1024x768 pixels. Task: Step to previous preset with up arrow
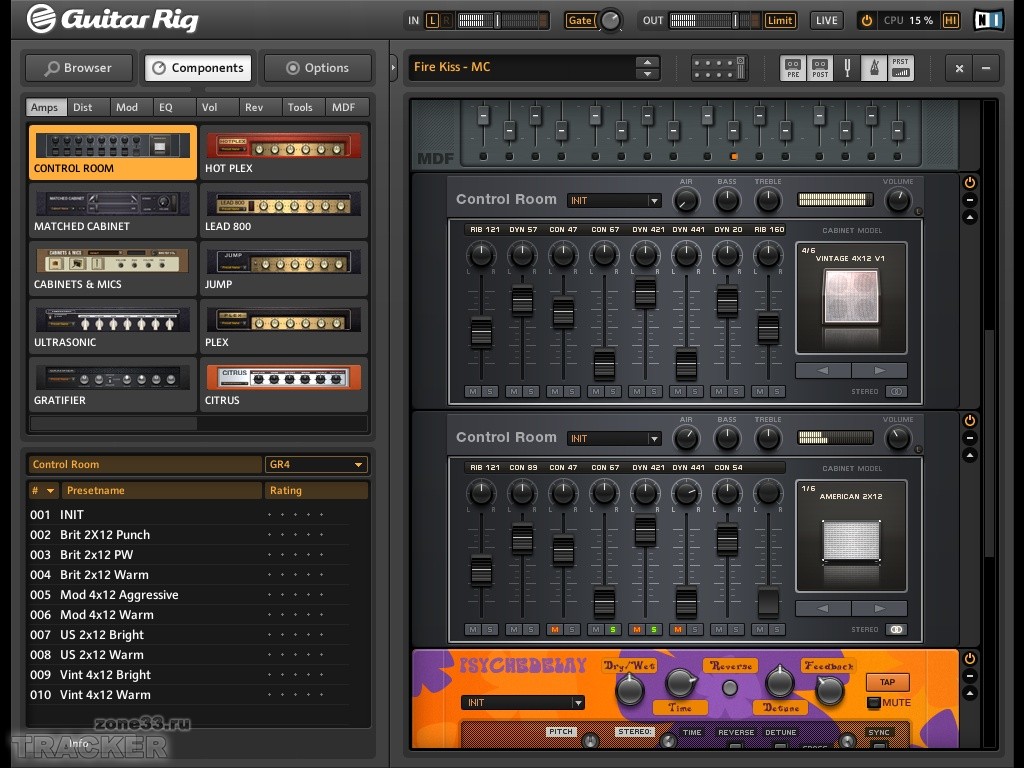pos(647,62)
